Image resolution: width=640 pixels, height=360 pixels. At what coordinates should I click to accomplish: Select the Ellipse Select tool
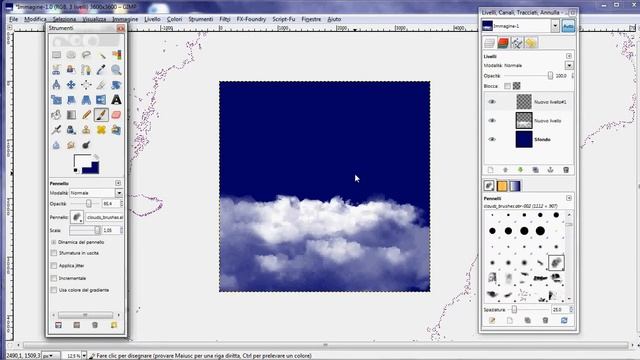(x=71, y=55)
